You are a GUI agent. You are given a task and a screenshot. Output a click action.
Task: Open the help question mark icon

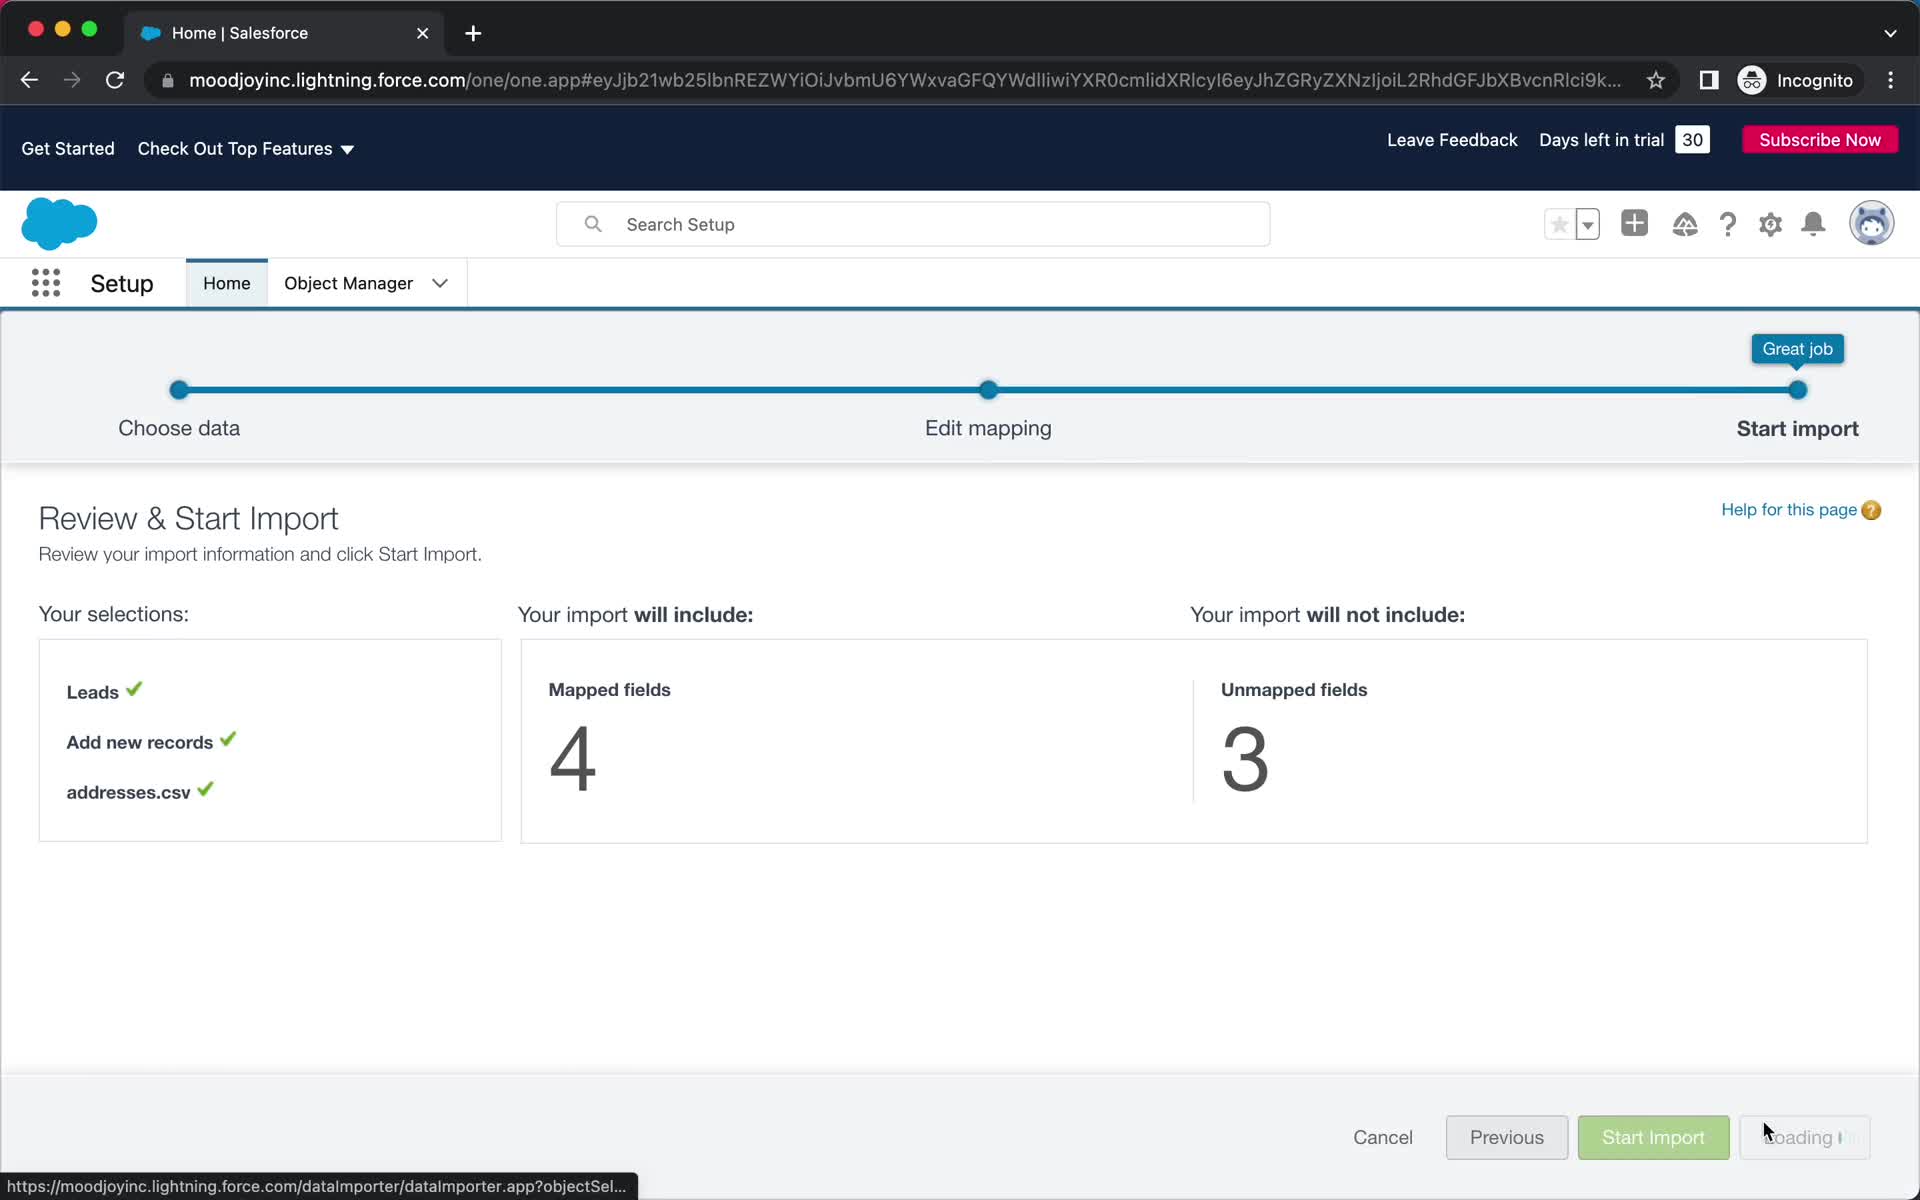[x=1727, y=224]
